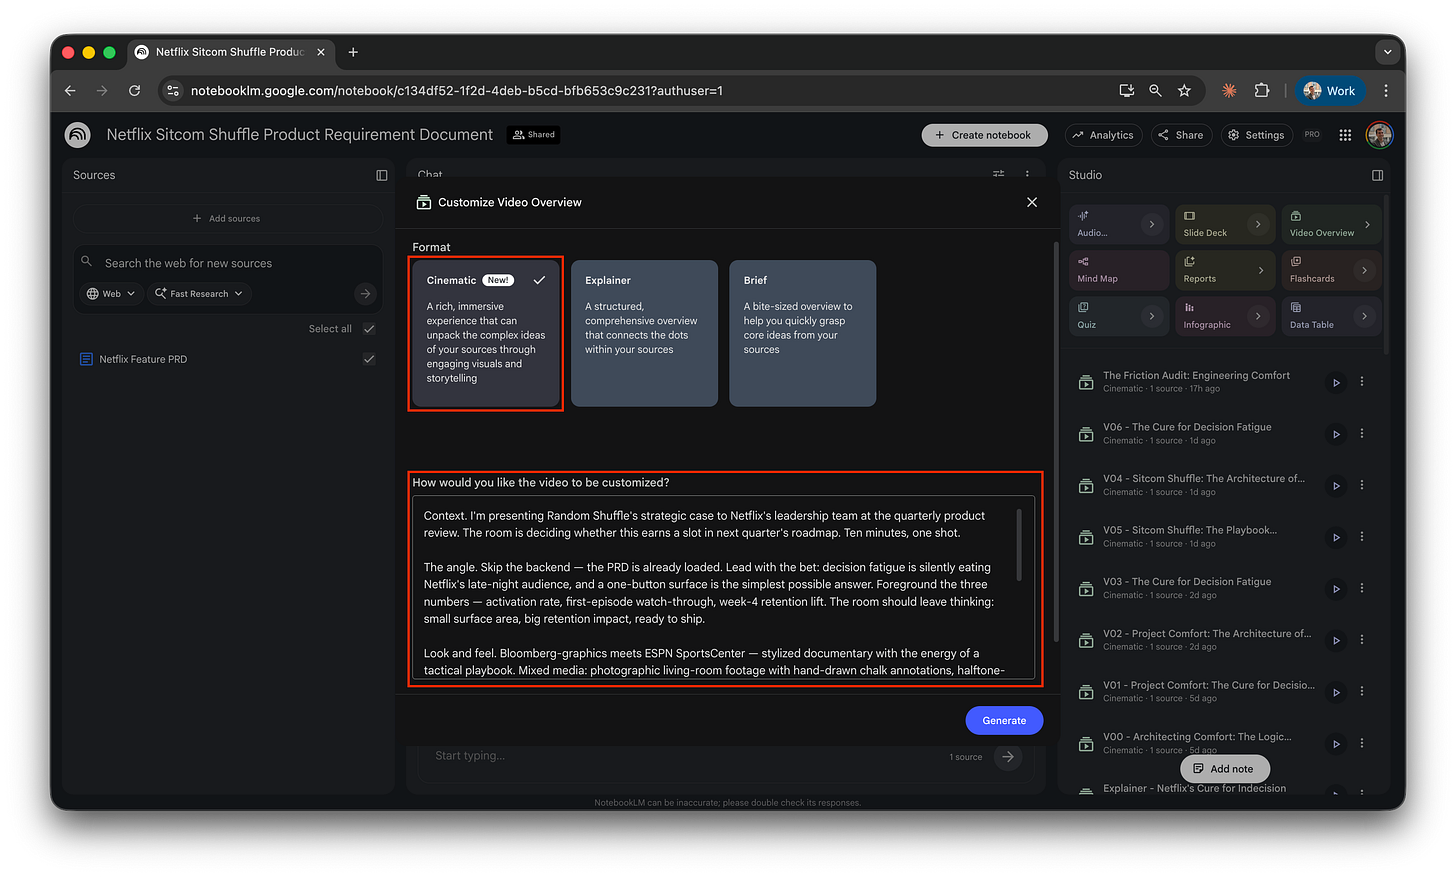The width and height of the screenshot is (1456, 877).
Task: Open notebook Settings
Action: [x=1256, y=135]
